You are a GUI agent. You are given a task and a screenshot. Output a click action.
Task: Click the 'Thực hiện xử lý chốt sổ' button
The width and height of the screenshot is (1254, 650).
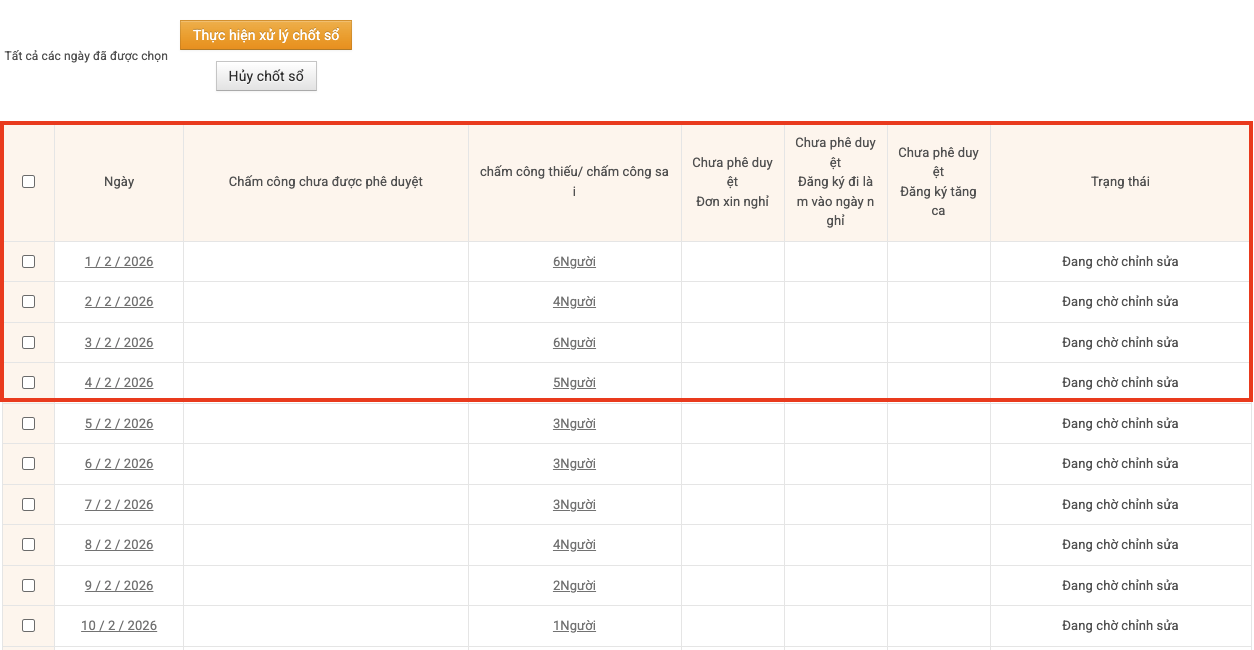266,35
